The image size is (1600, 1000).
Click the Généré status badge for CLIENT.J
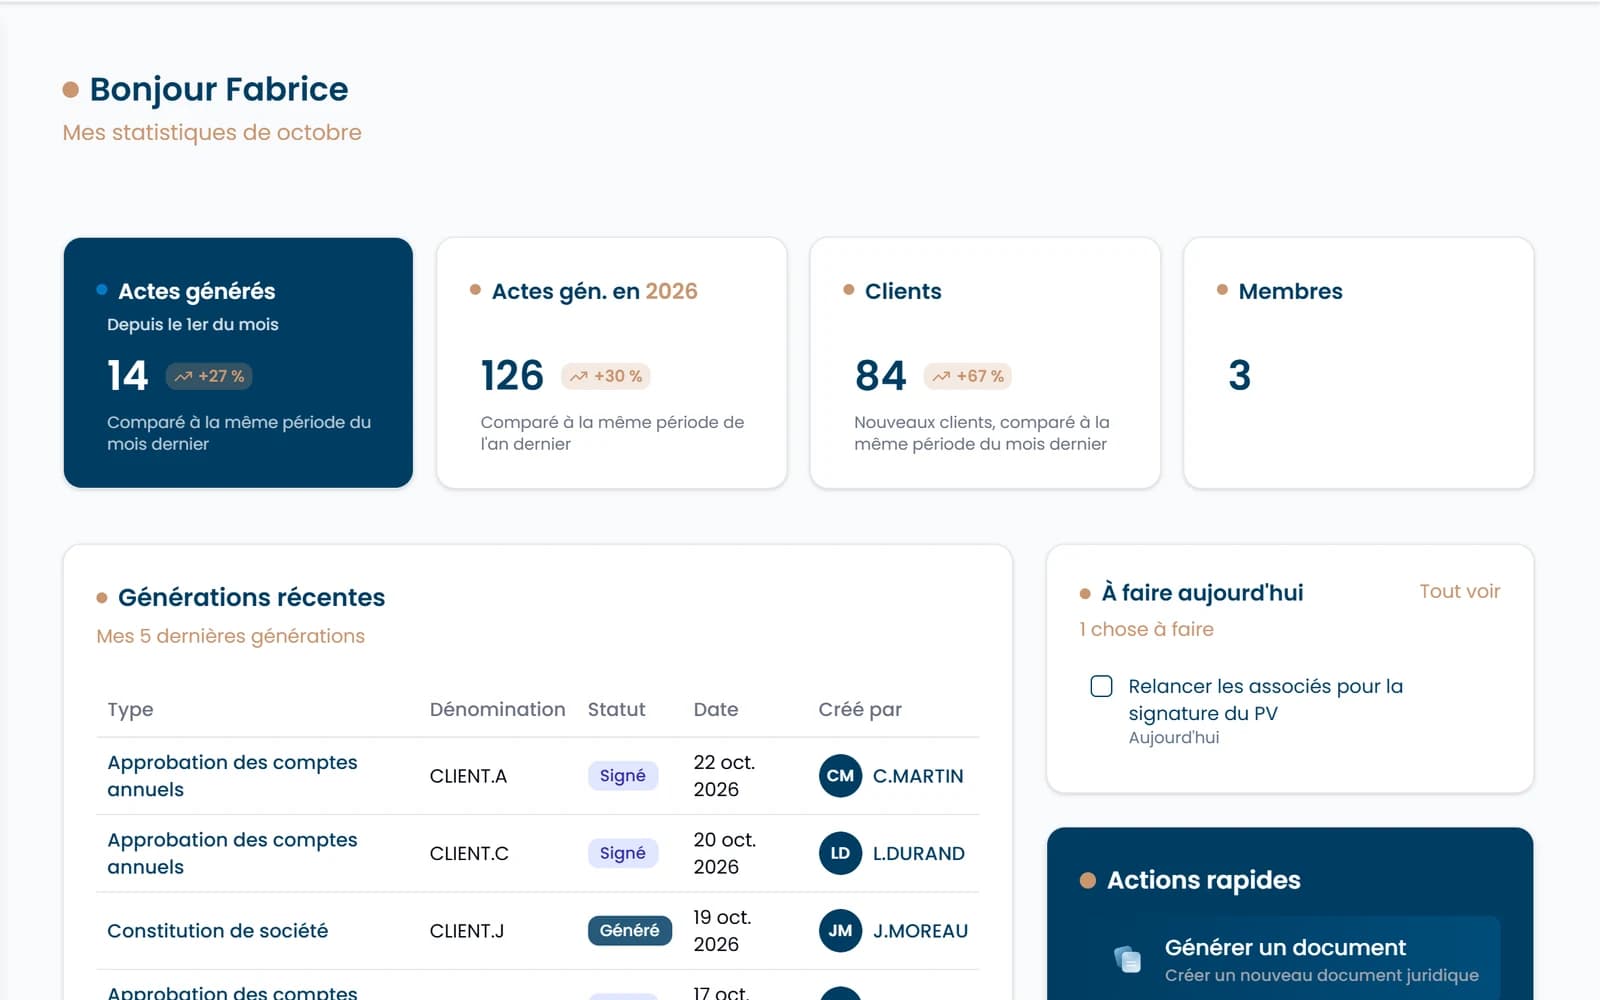[x=629, y=931]
